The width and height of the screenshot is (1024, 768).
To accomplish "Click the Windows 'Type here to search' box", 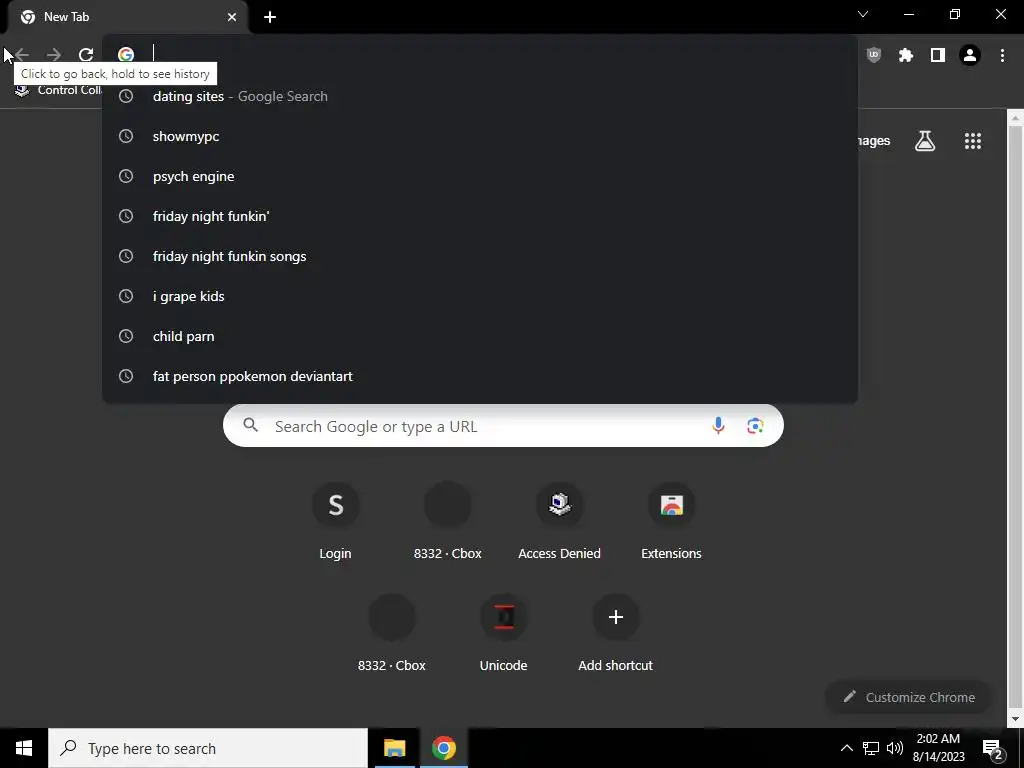I will (x=208, y=748).
